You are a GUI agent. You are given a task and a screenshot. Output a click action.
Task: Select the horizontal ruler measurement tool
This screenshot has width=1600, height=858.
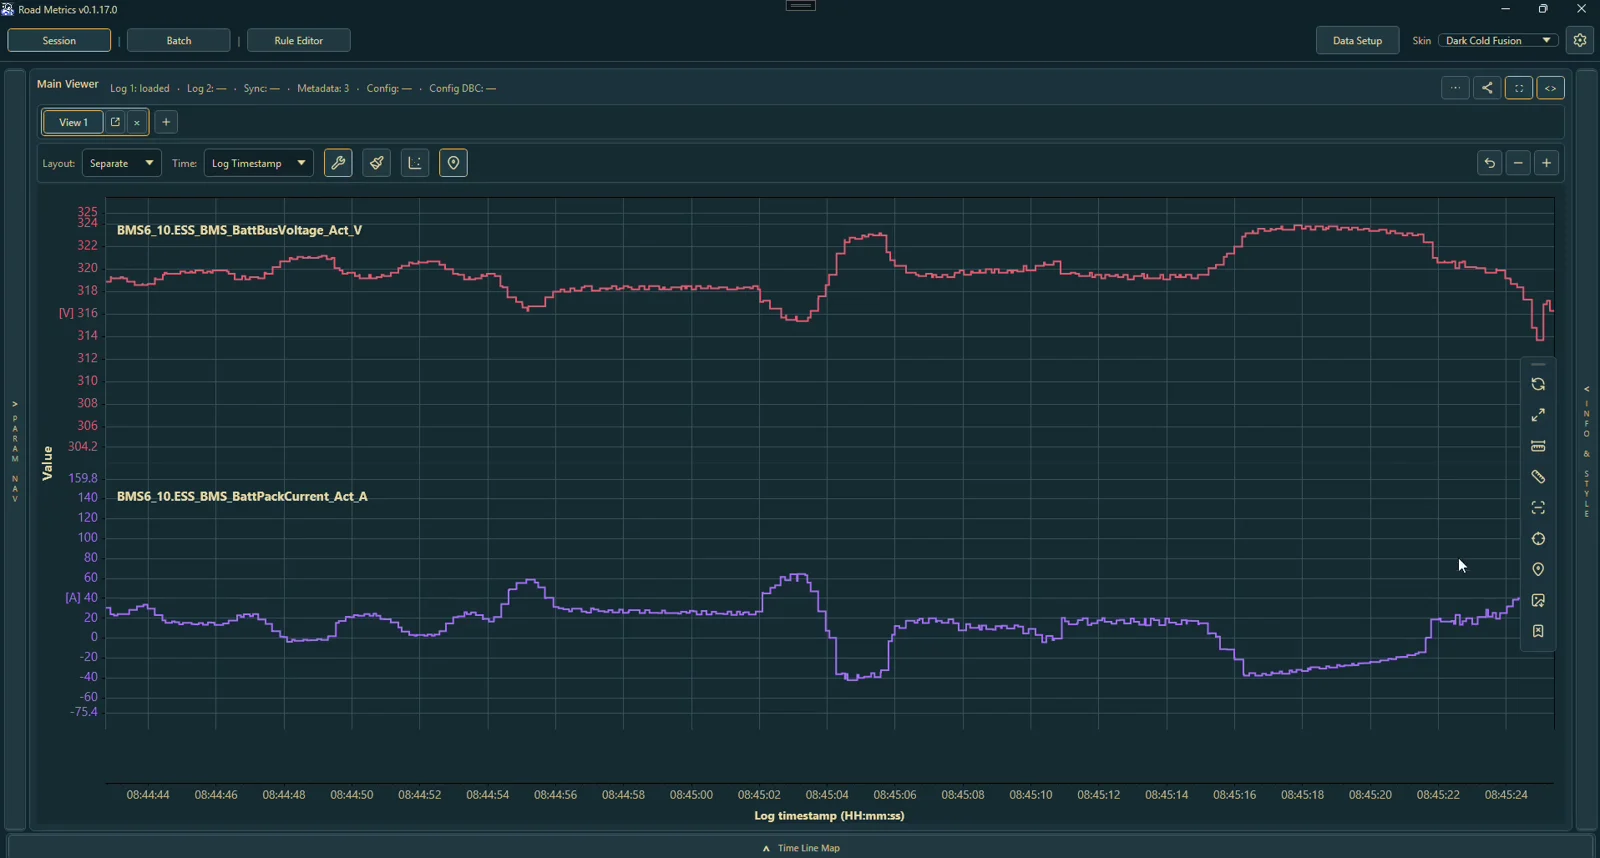(1538, 446)
